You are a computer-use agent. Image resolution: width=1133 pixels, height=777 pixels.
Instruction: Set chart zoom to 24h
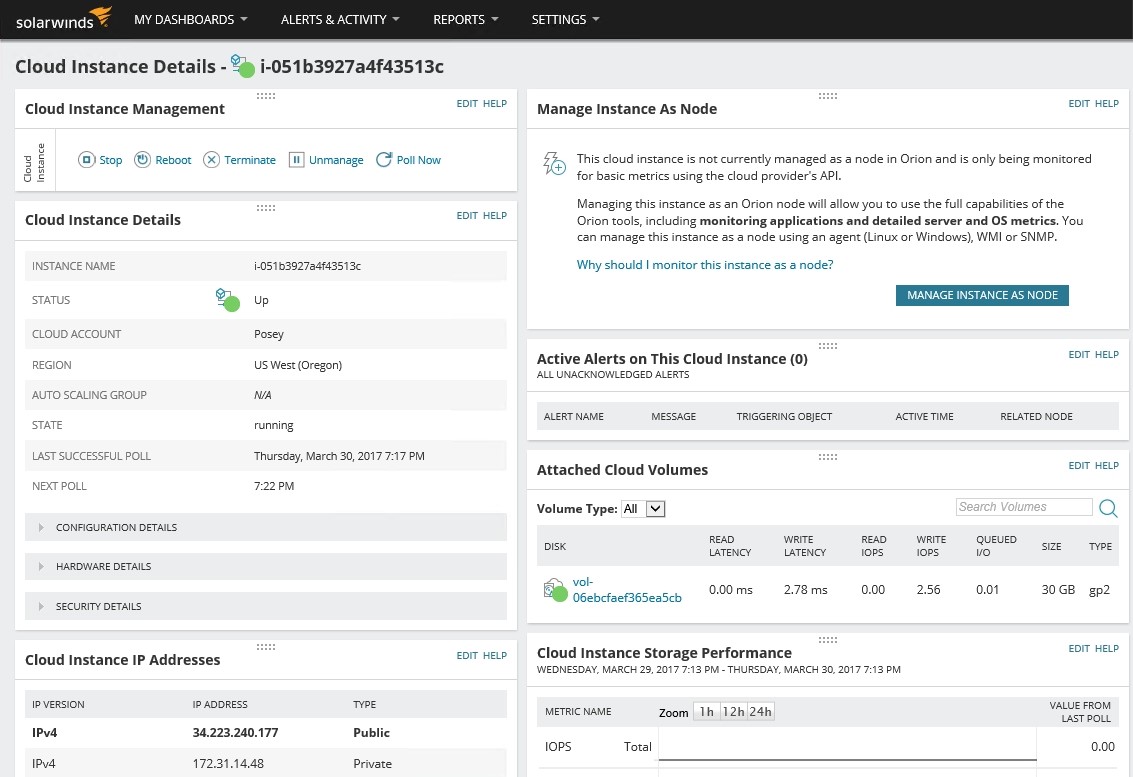point(760,712)
